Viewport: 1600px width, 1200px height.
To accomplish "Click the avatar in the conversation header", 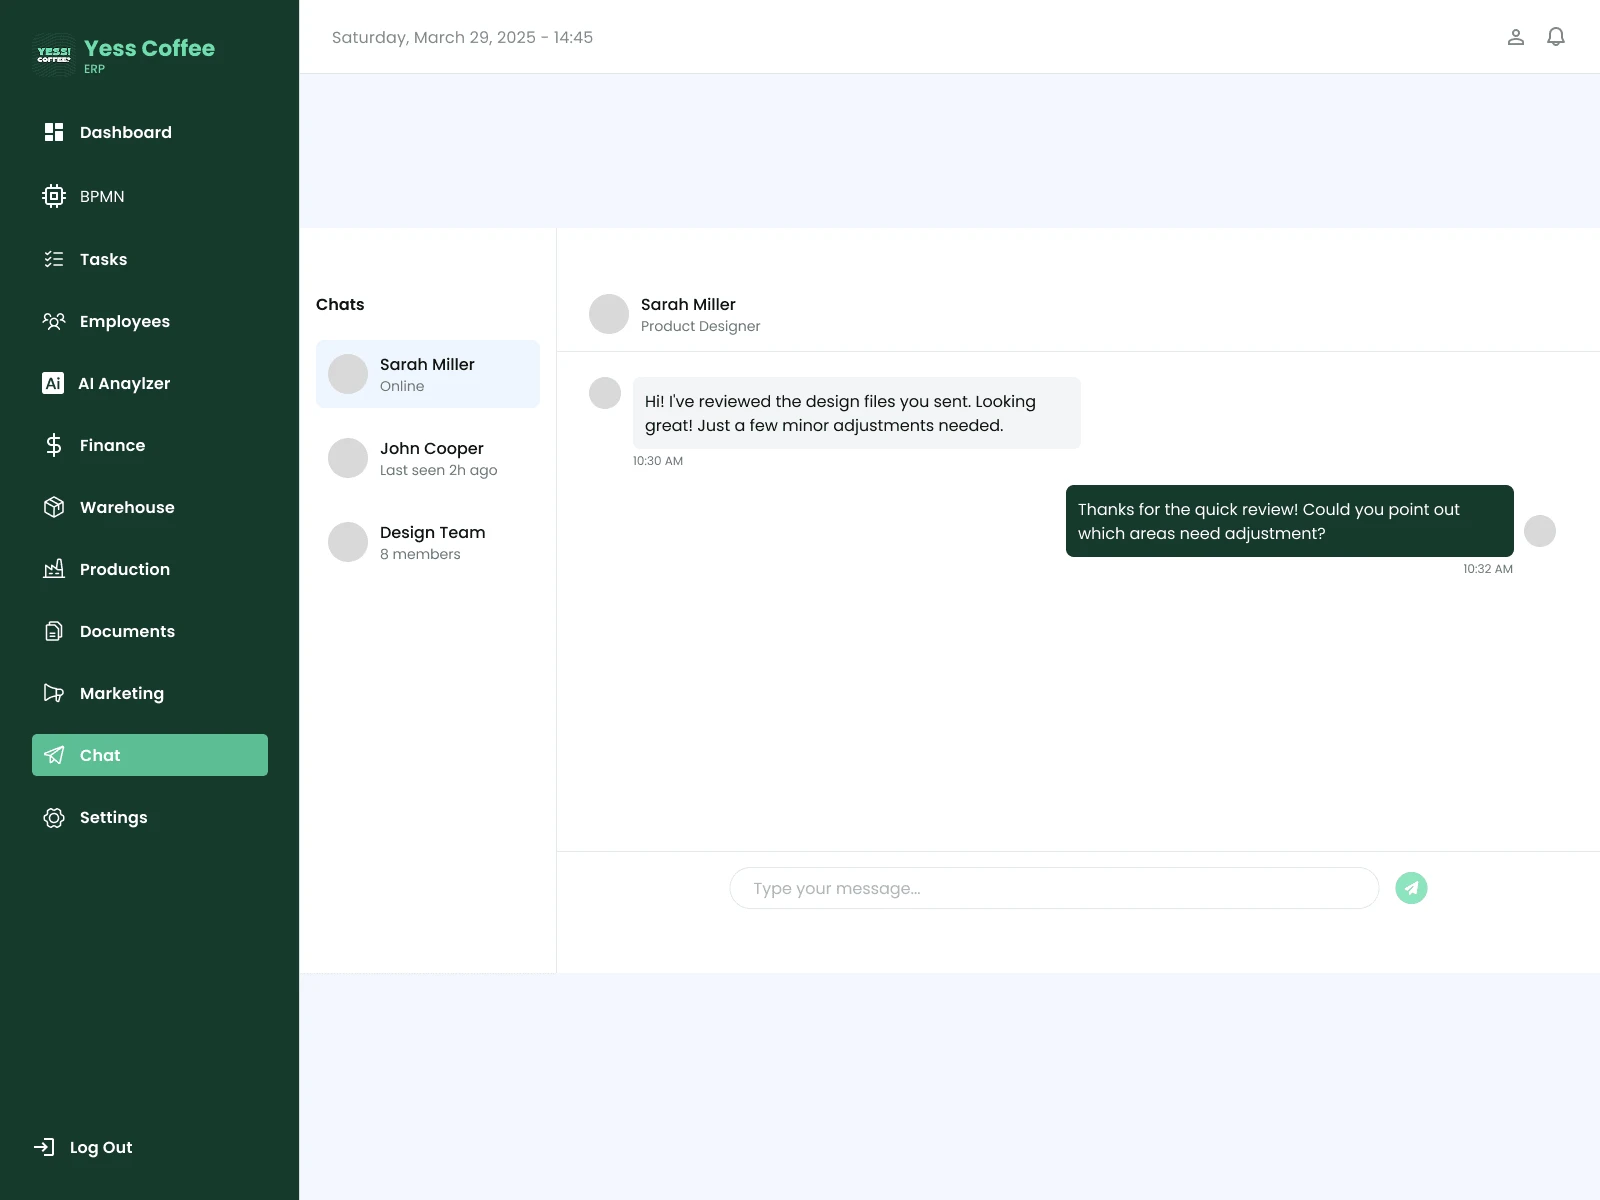I will coord(609,314).
